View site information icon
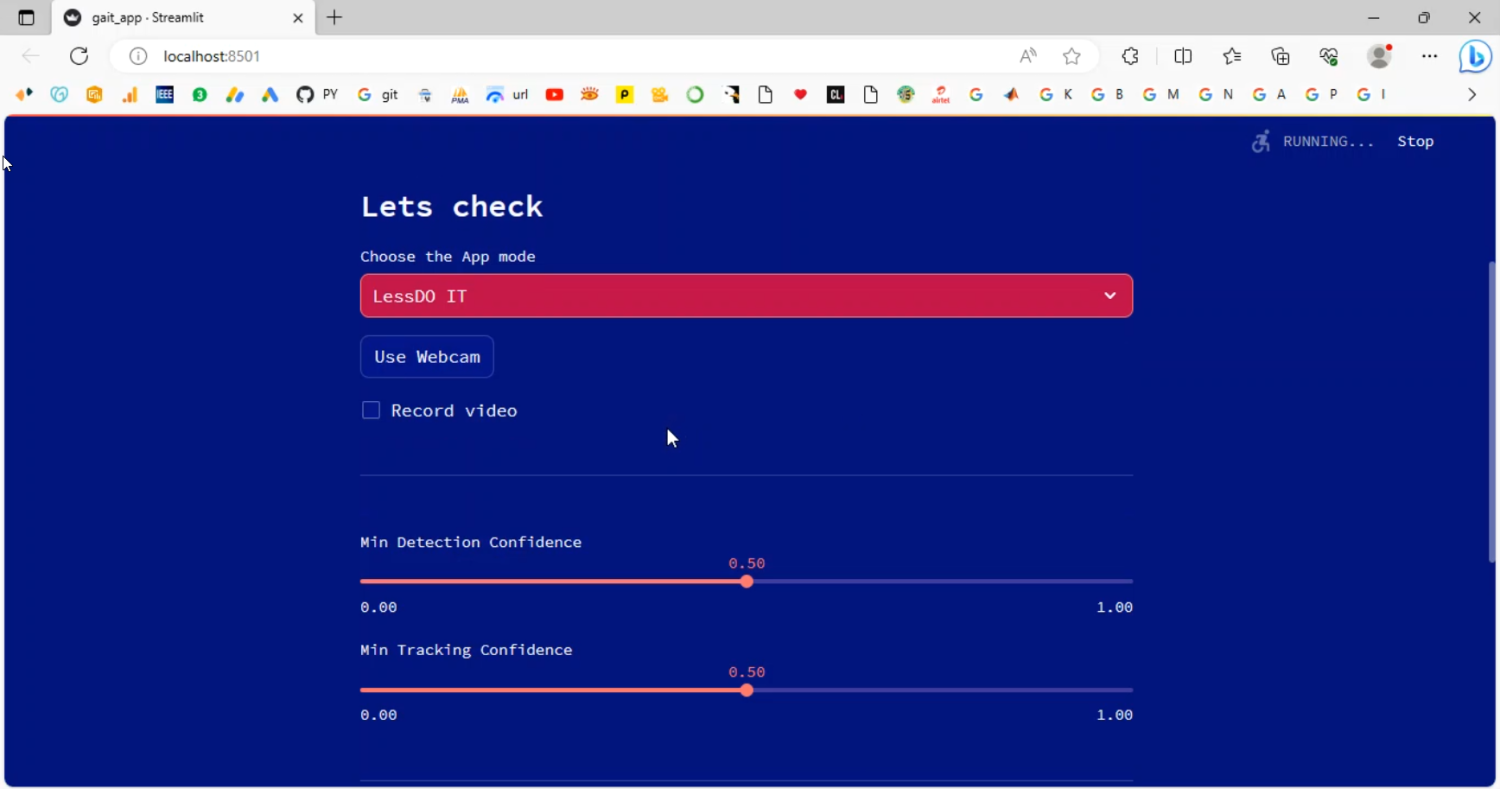The width and height of the screenshot is (1500, 789). [x=138, y=56]
